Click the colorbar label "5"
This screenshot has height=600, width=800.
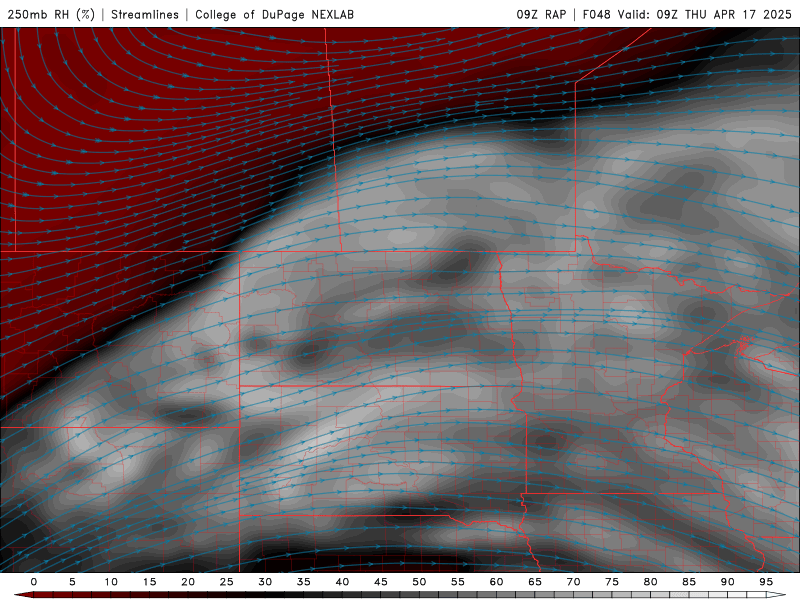(72, 582)
